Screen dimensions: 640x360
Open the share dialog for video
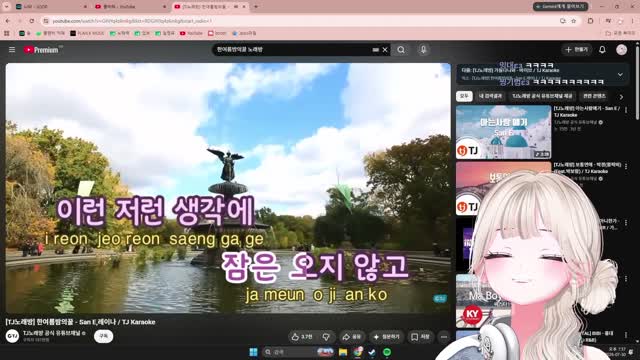pyautogui.click(x=351, y=337)
